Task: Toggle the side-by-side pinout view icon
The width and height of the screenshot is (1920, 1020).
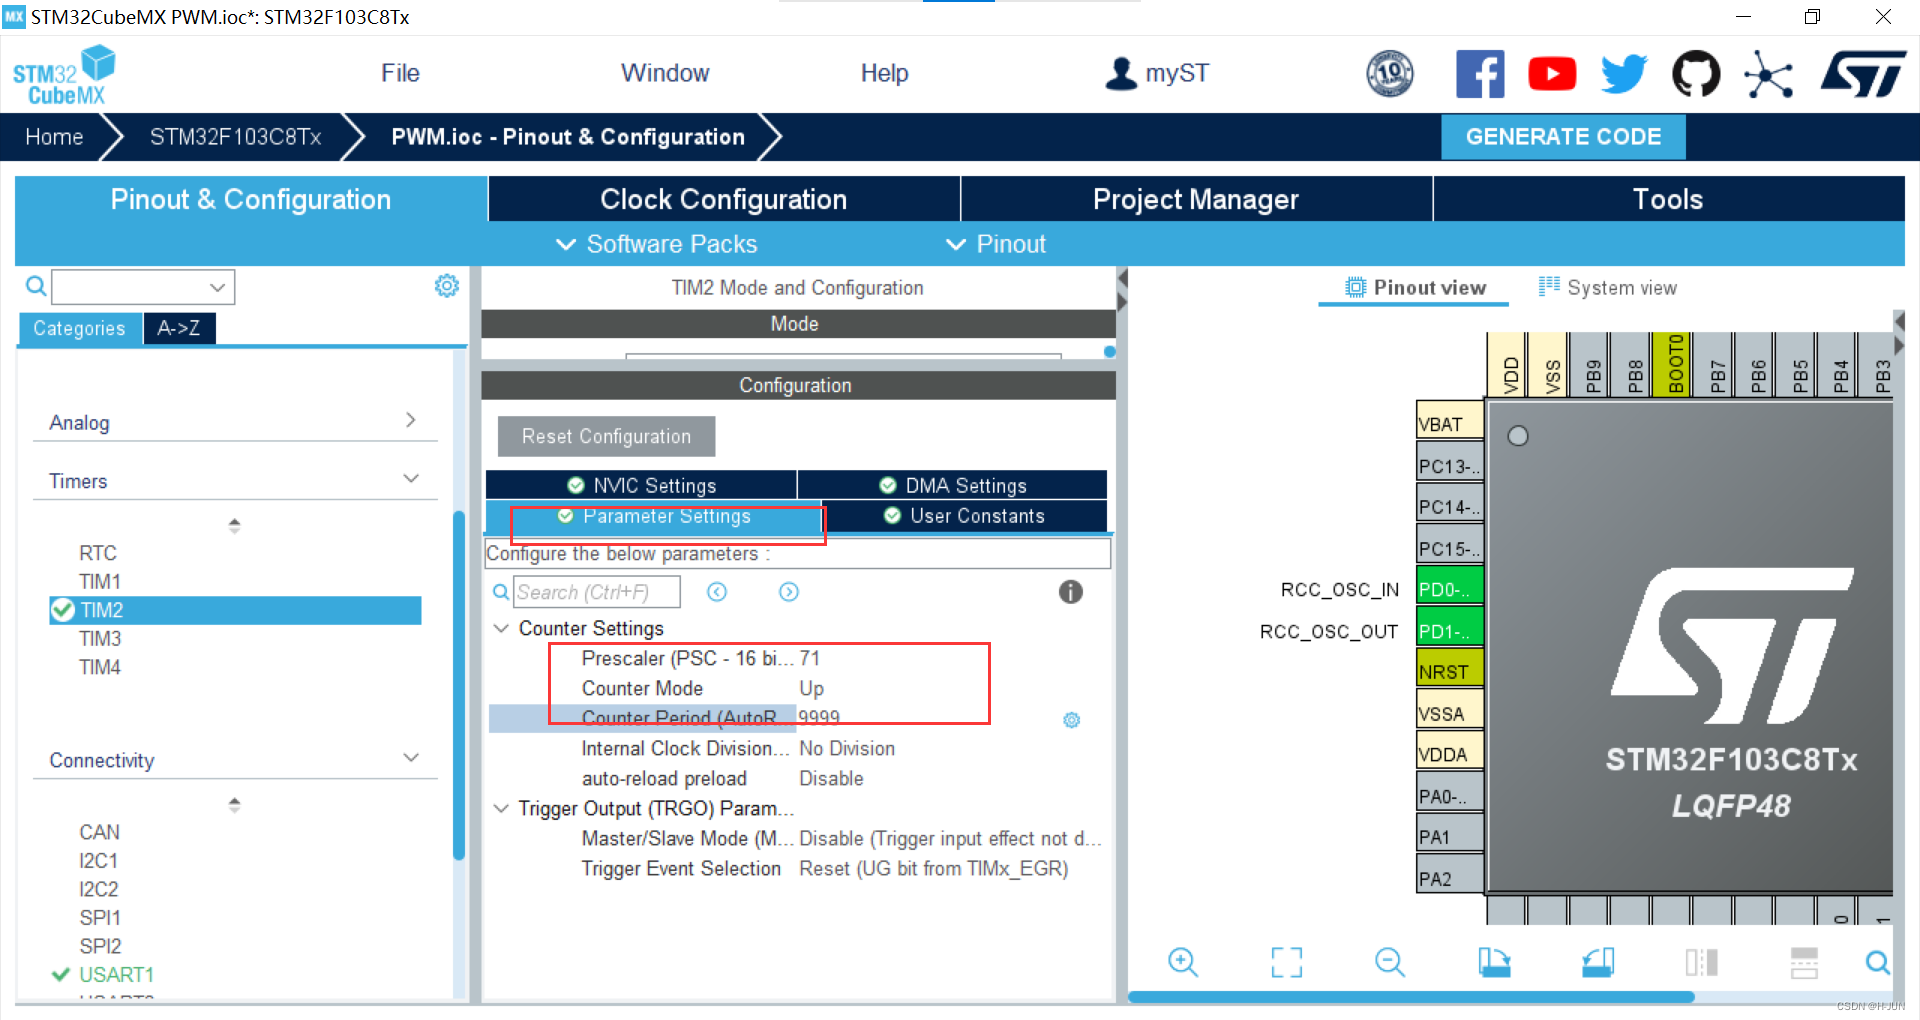Action: point(1701,962)
